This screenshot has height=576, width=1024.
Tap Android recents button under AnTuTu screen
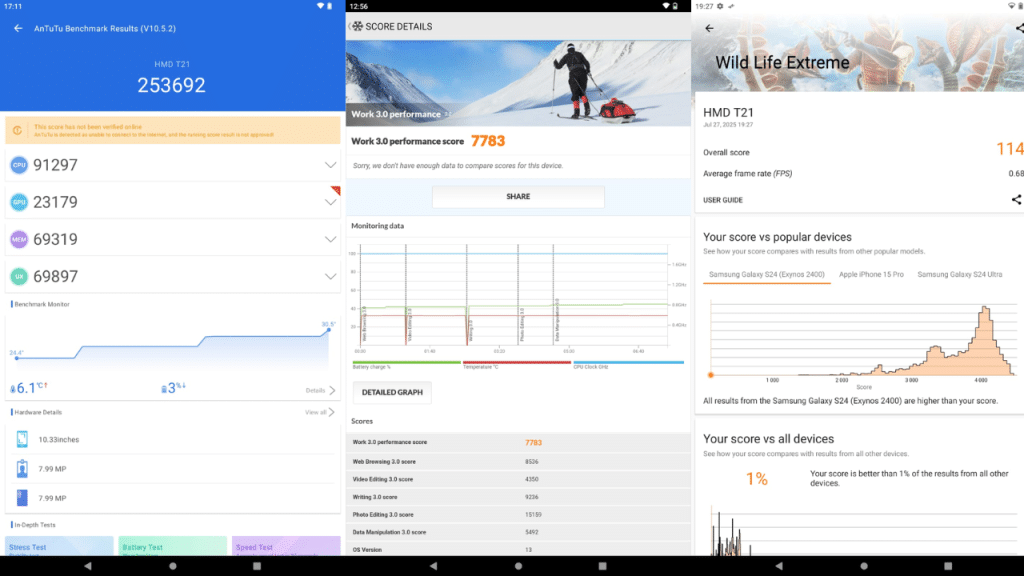[257, 566]
